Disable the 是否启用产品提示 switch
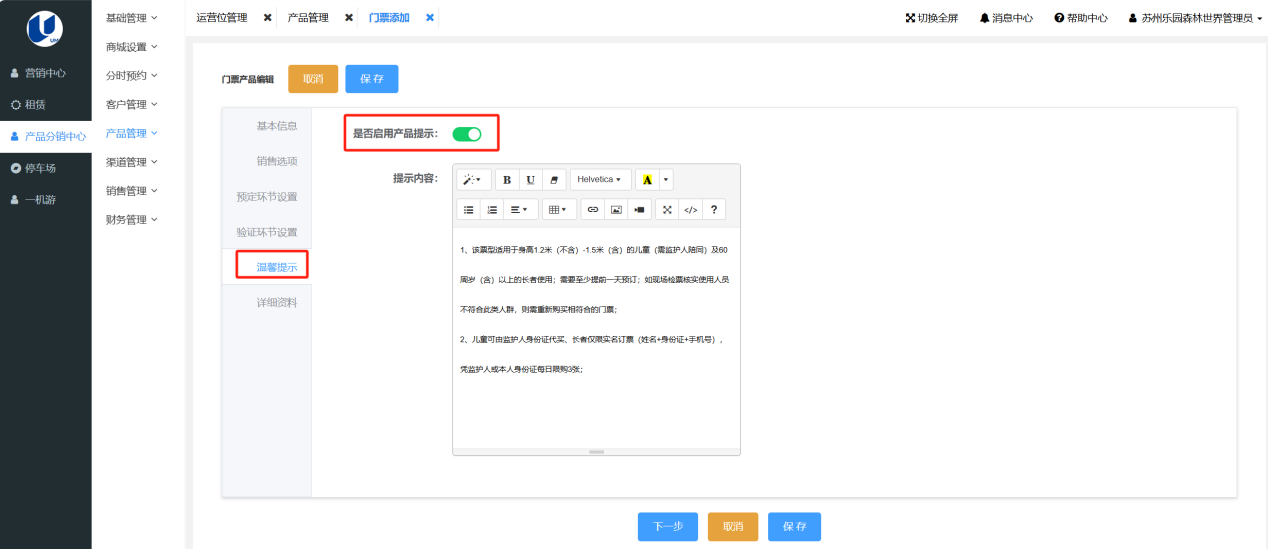This screenshot has width=1268, height=549. (467, 134)
